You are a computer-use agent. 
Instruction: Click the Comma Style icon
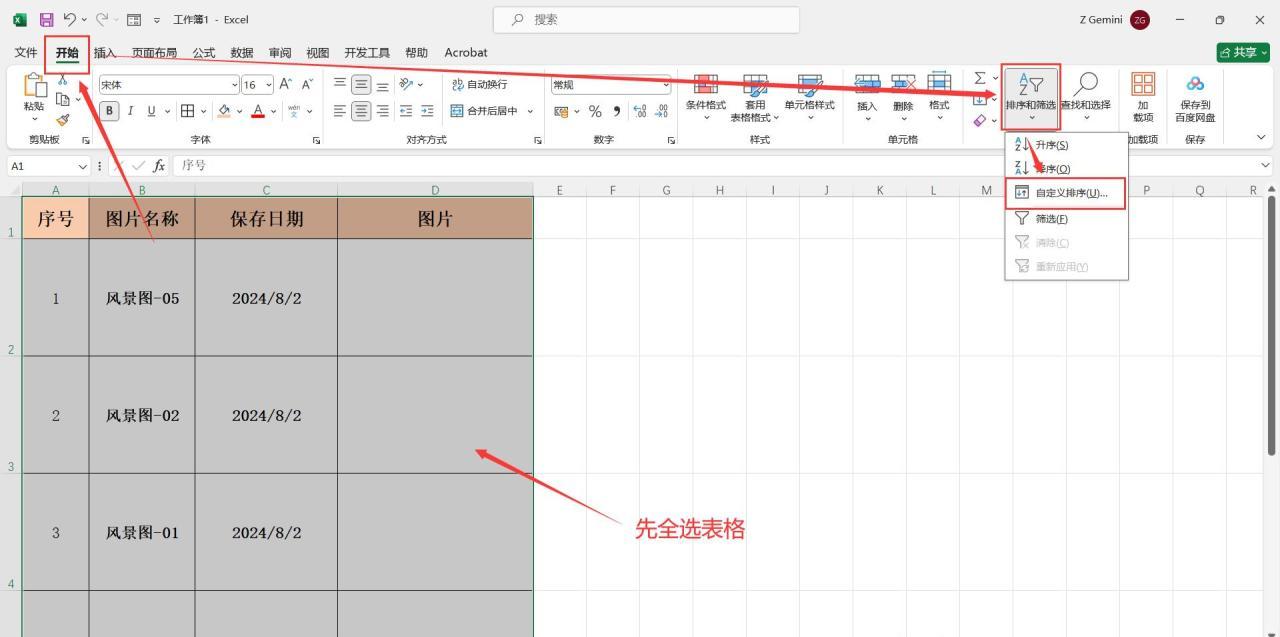[616, 111]
